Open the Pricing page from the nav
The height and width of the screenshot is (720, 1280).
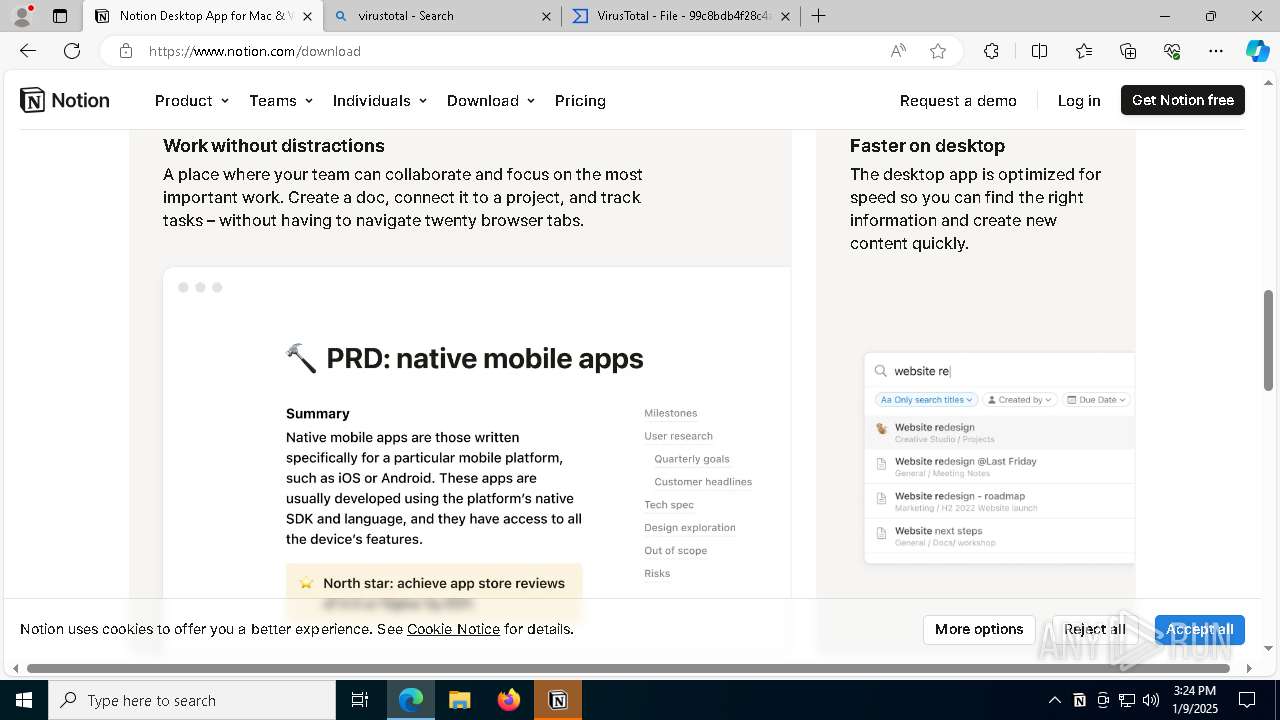[580, 100]
